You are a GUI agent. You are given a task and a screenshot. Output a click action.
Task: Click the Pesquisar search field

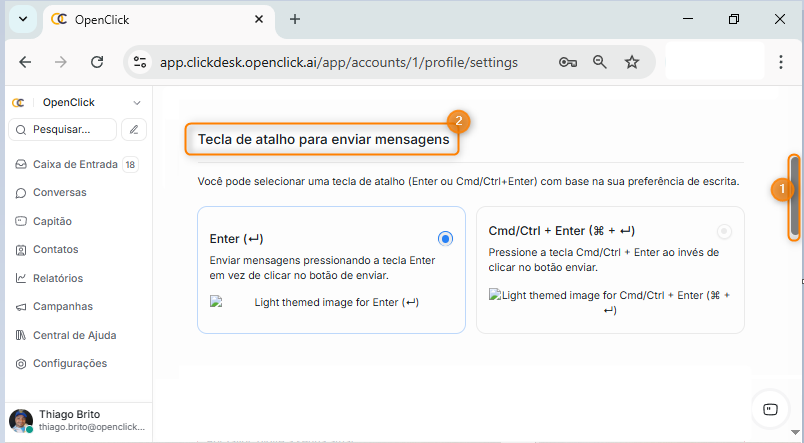(61, 129)
